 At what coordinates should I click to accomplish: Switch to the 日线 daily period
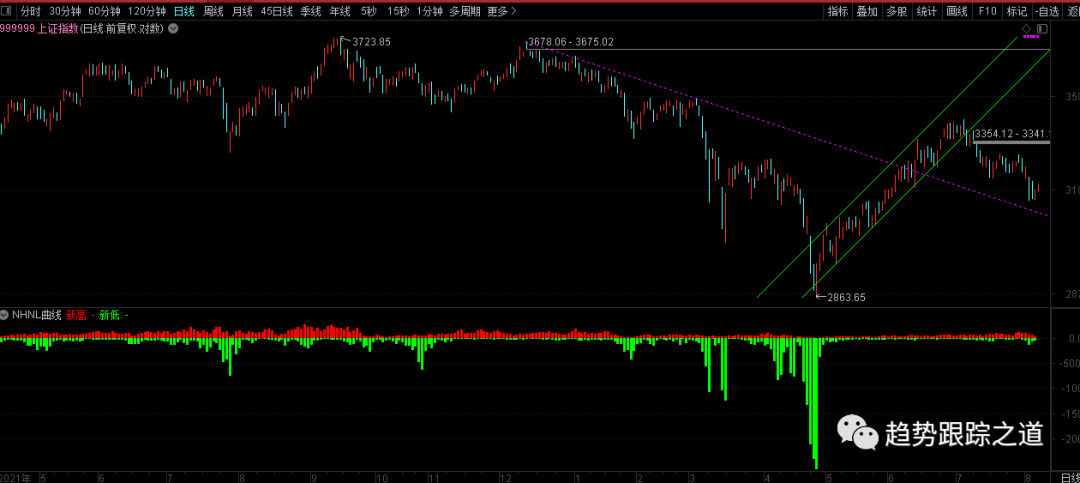pos(184,11)
